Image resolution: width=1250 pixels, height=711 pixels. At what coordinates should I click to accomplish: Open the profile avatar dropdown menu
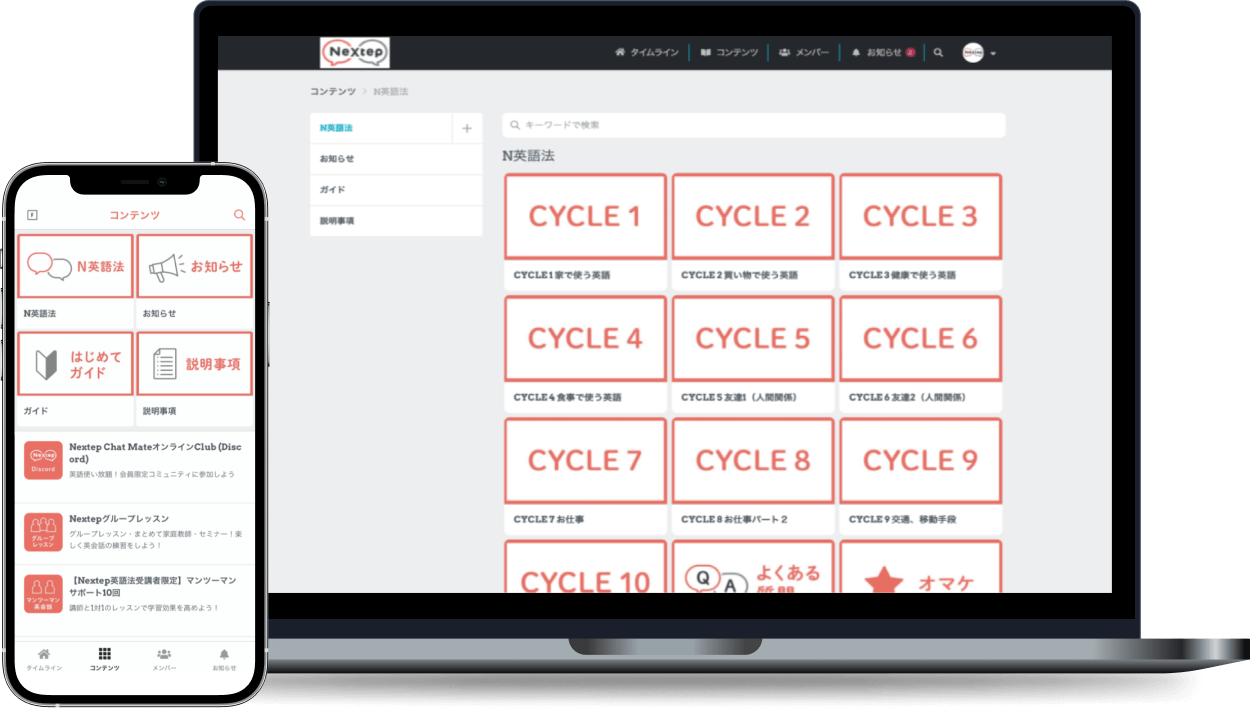[x=973, y=52]
